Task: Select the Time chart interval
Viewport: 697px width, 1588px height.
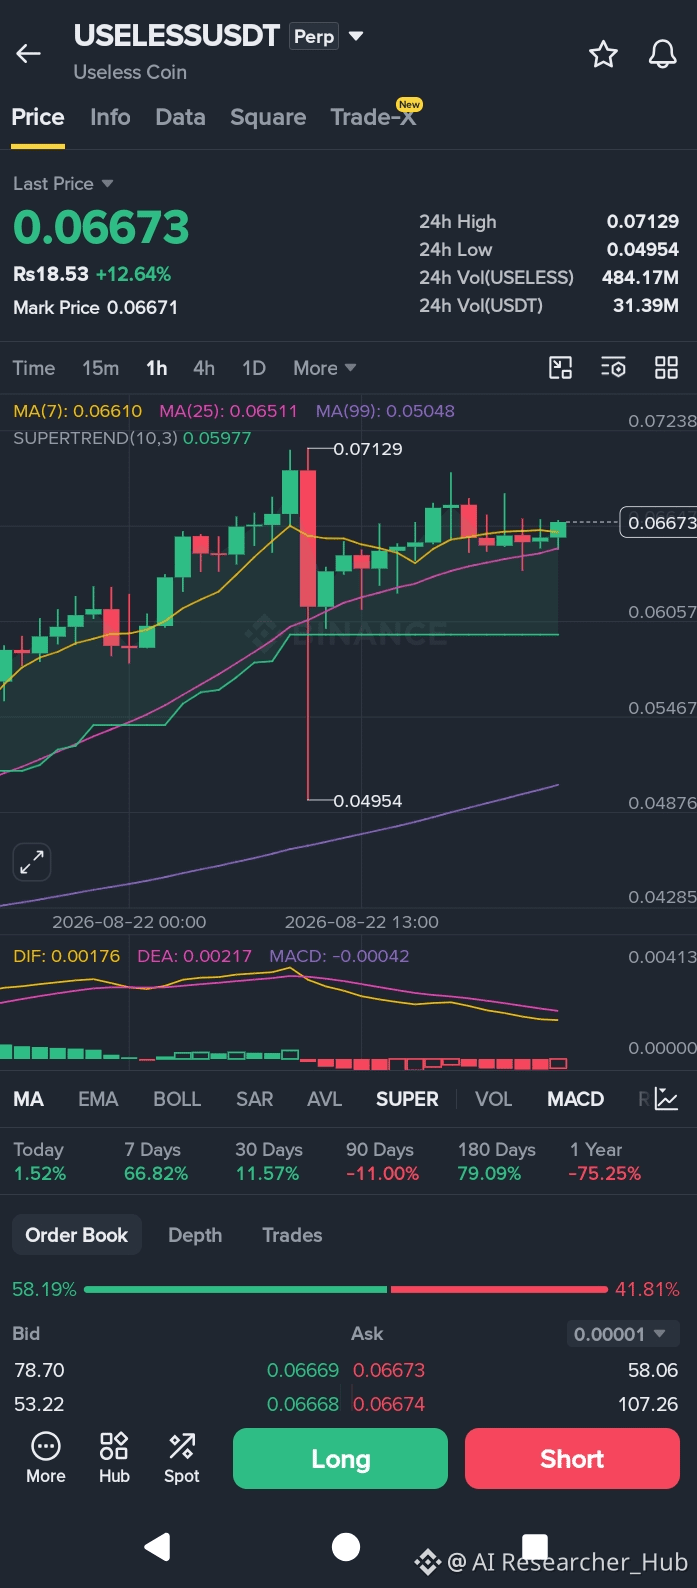Action: [x=34, y=368]
